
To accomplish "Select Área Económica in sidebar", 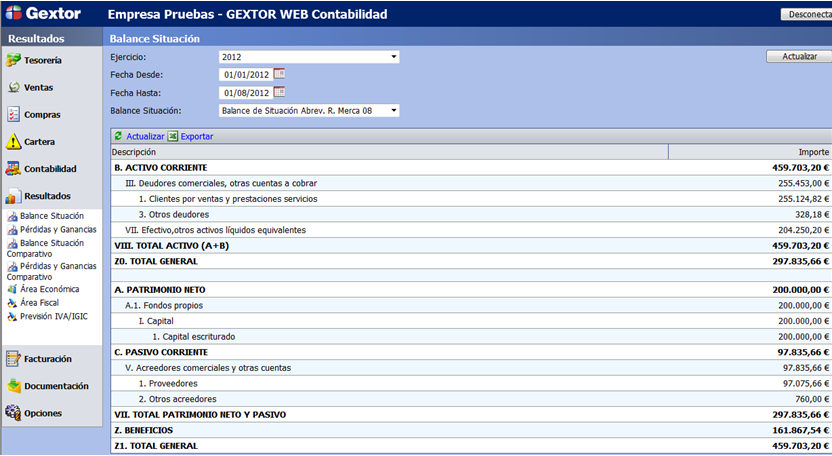I will point(49,289).
